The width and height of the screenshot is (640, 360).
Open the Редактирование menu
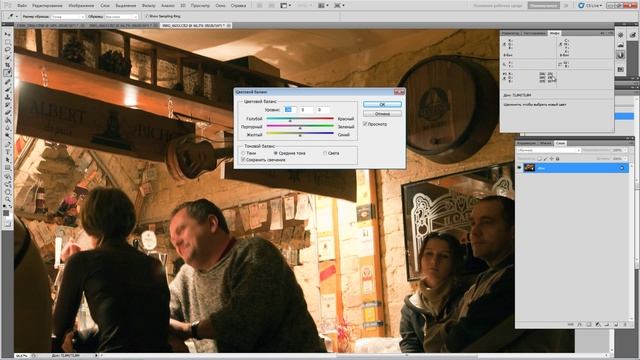coord(47,6)
